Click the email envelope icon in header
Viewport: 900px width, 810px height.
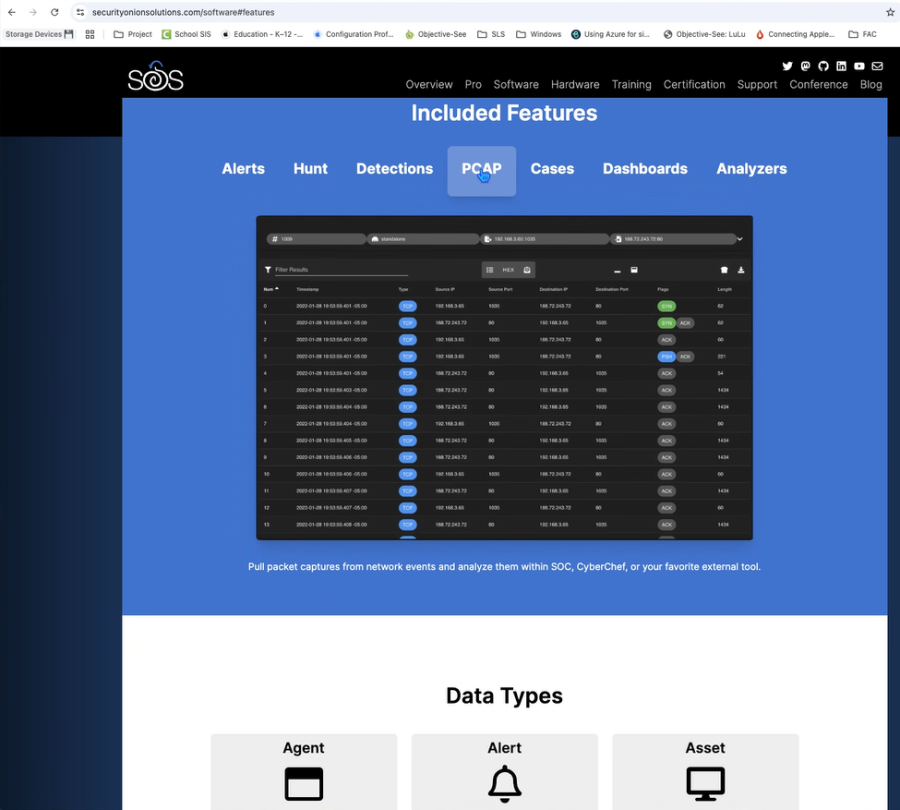coord(877,66)
